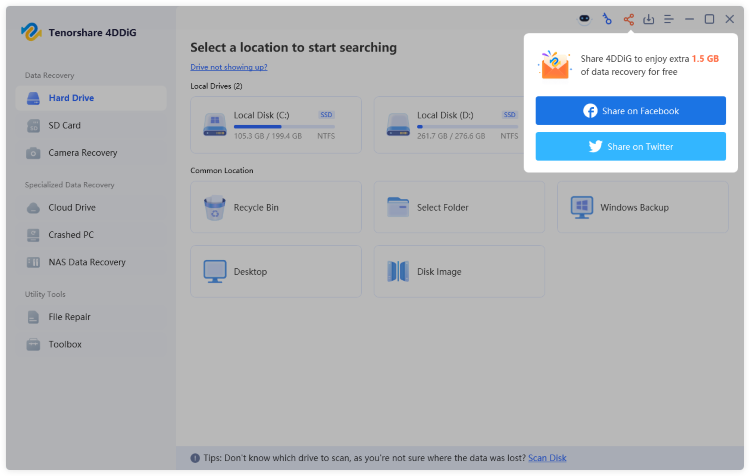Choose Disk Image location
This screenshot has height=476, width=750.
(459, 271)
